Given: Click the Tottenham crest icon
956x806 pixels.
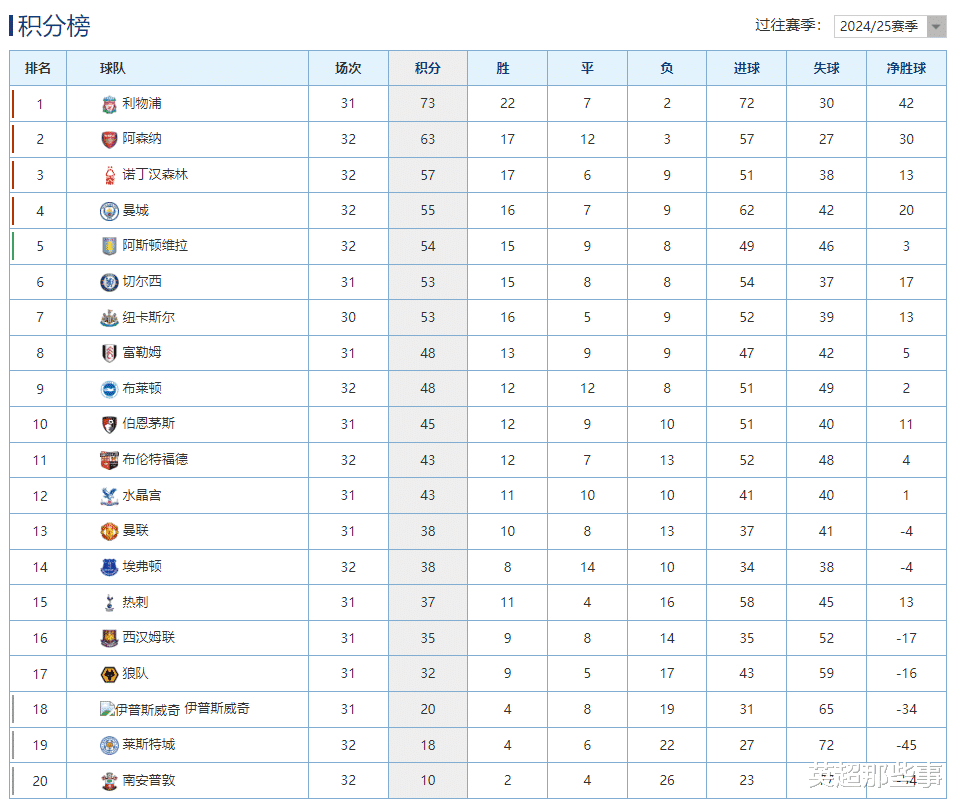Looking at the screenshot, I should (109, 602).
